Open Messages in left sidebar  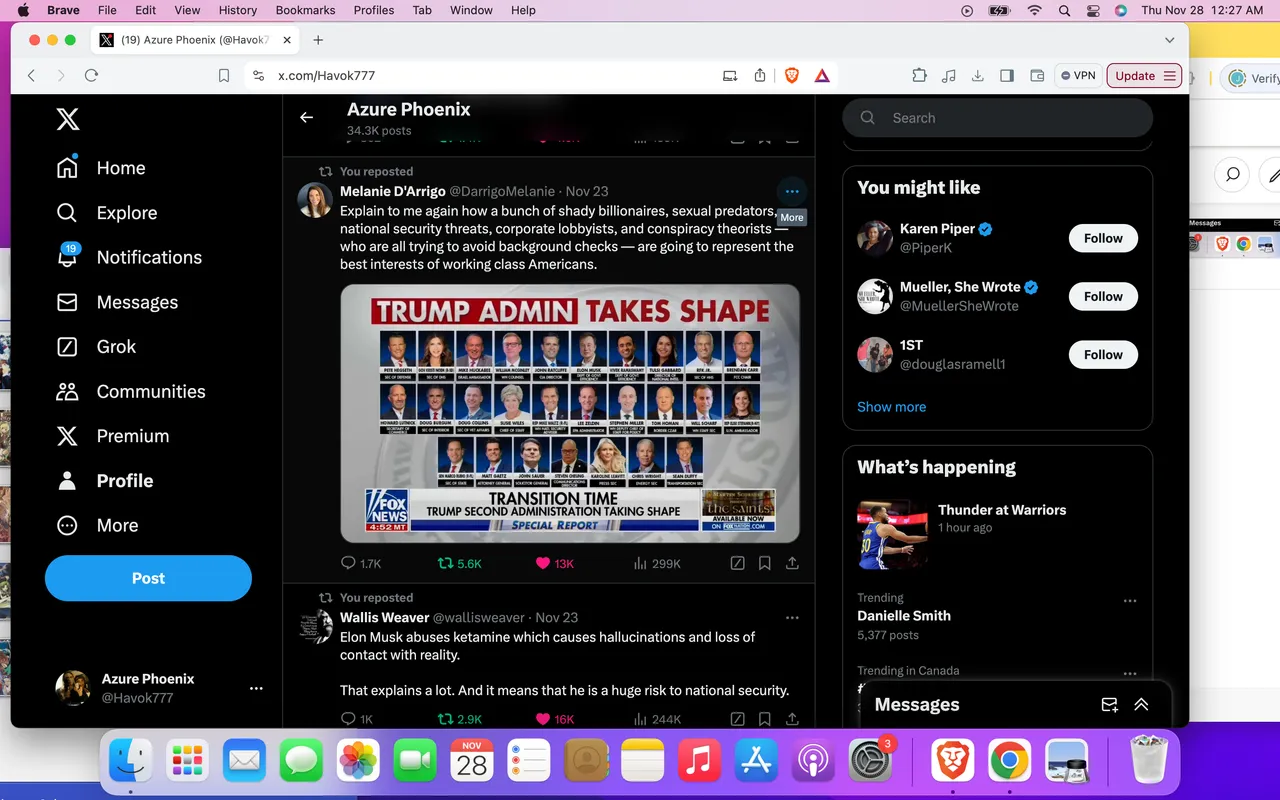tap(117, 302)
